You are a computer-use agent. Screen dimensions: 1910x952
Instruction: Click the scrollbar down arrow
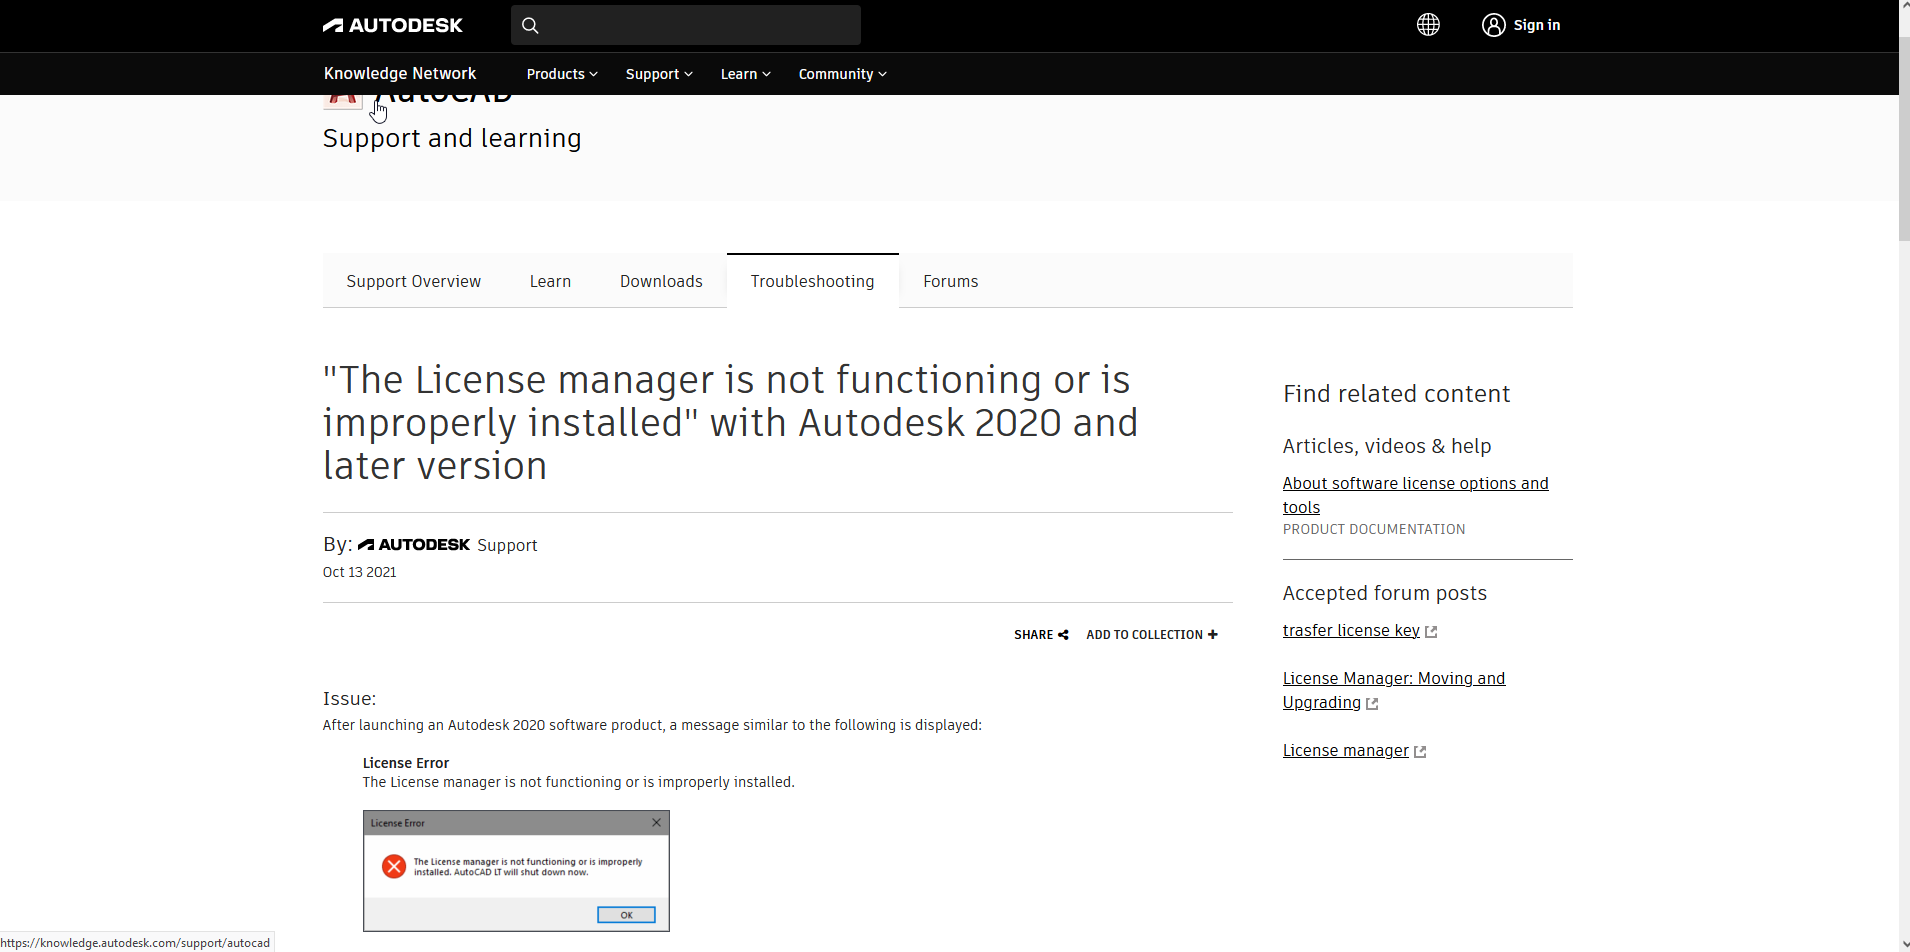click(1904, 944)
